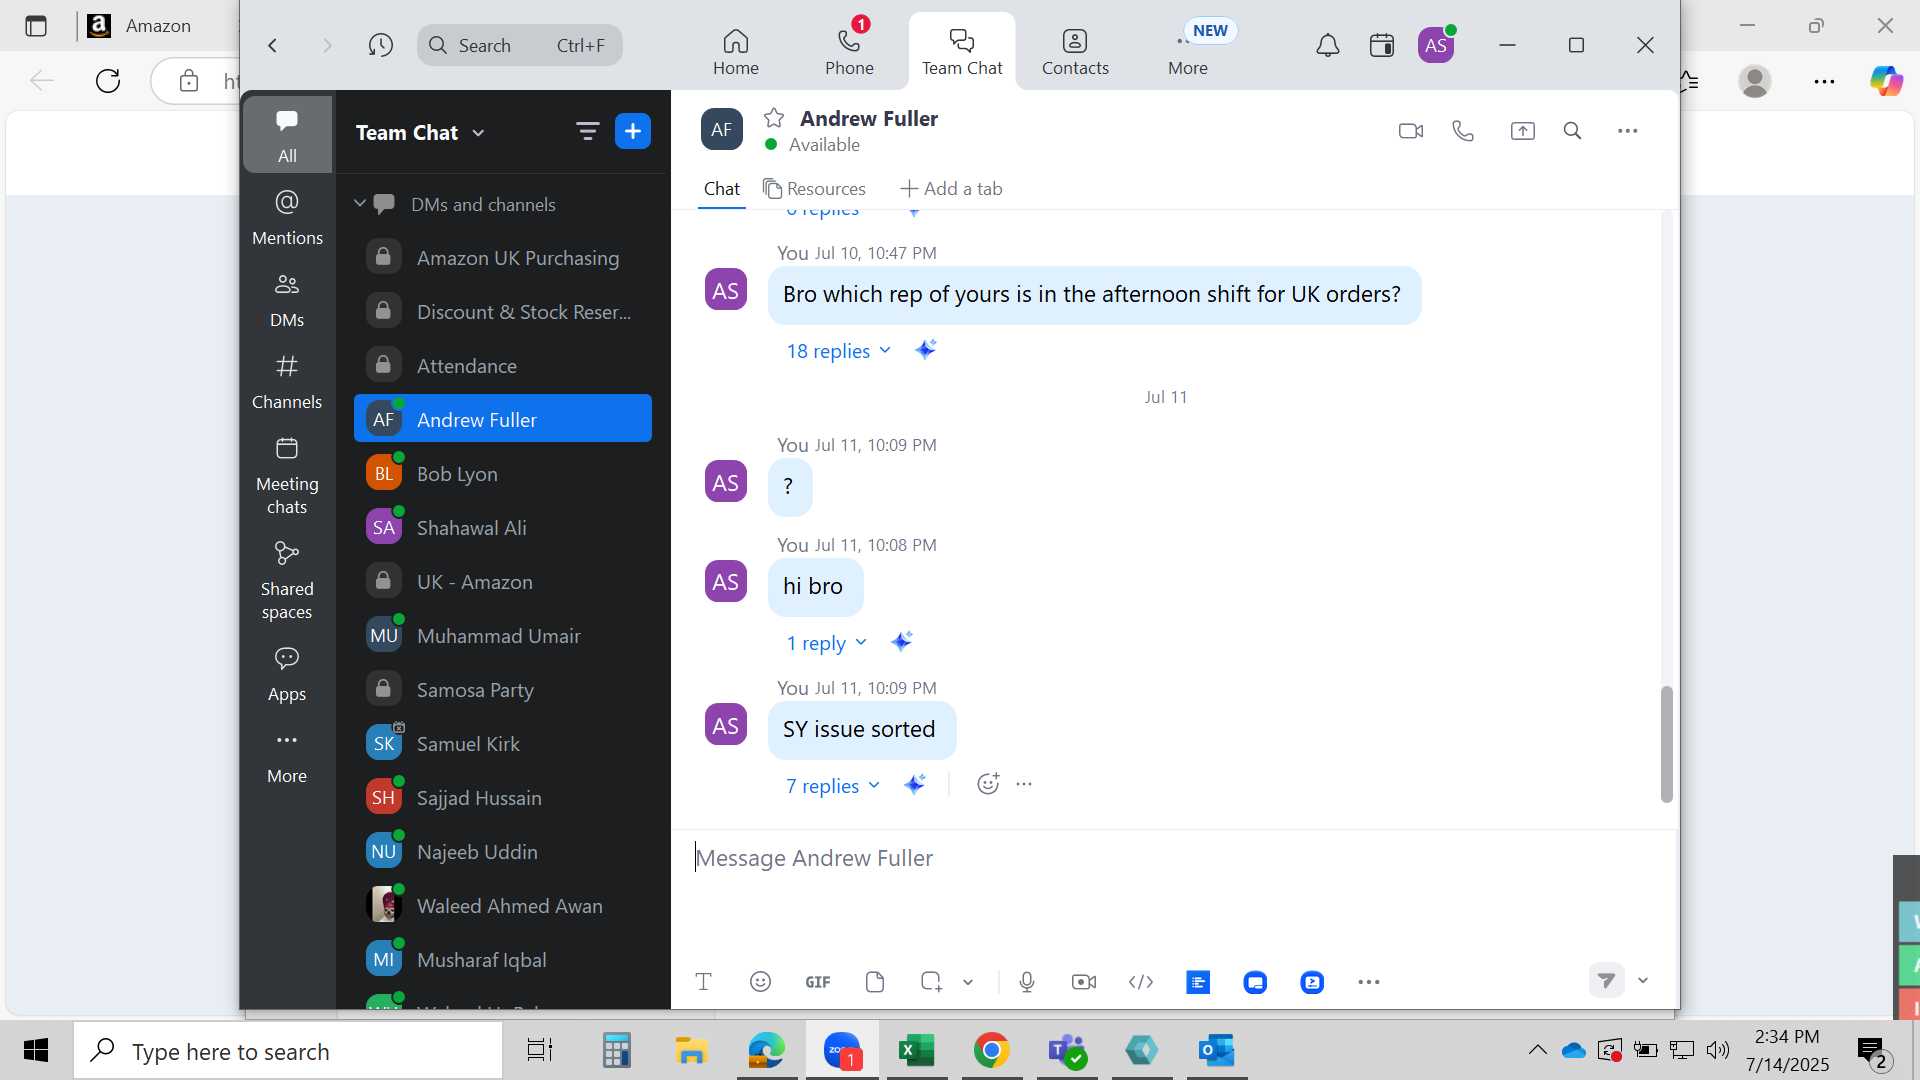Switch to the Phone tab
The height and width of the screenshot is (1080, 1920).
tap(849, 52)
